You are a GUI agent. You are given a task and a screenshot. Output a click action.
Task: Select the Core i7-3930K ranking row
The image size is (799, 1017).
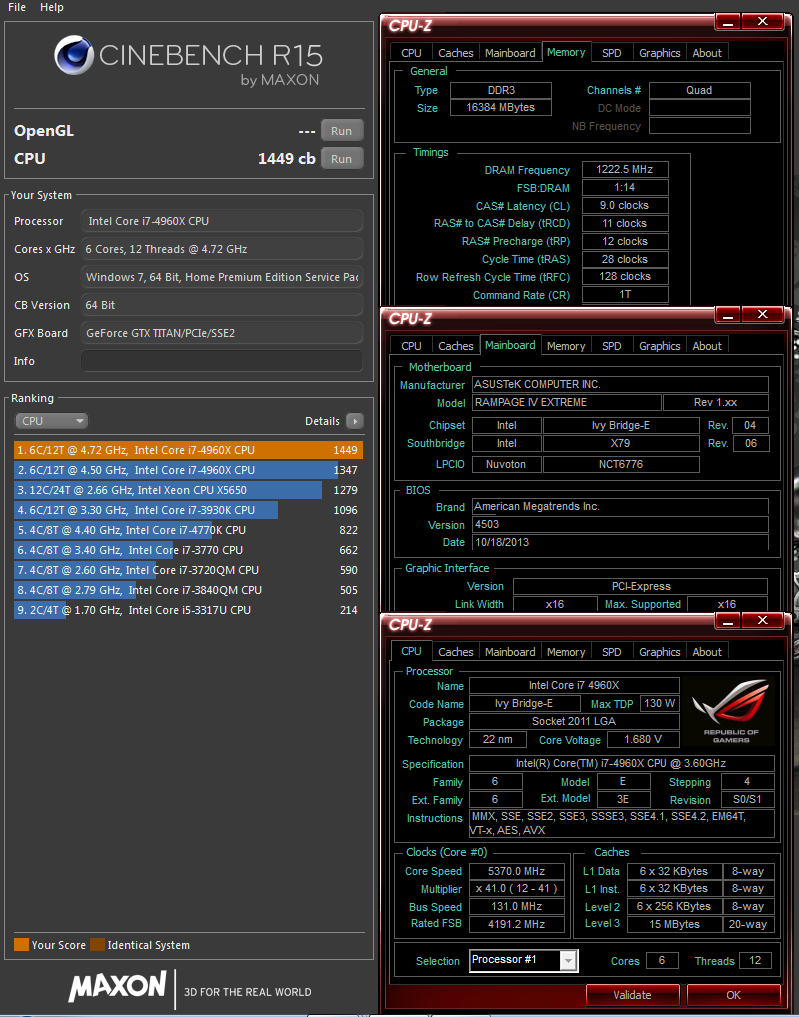188,510
